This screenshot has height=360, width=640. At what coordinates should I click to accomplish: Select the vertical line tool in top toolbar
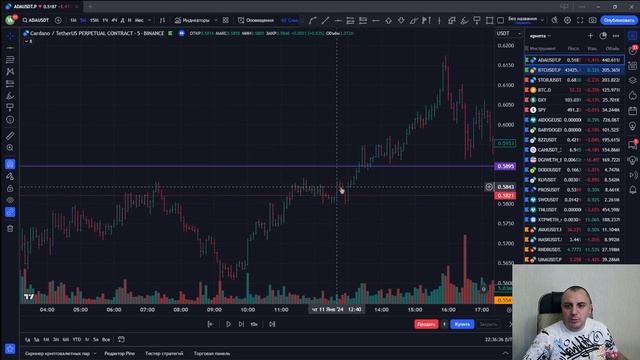pyautogui.click(x=439, y=20)
